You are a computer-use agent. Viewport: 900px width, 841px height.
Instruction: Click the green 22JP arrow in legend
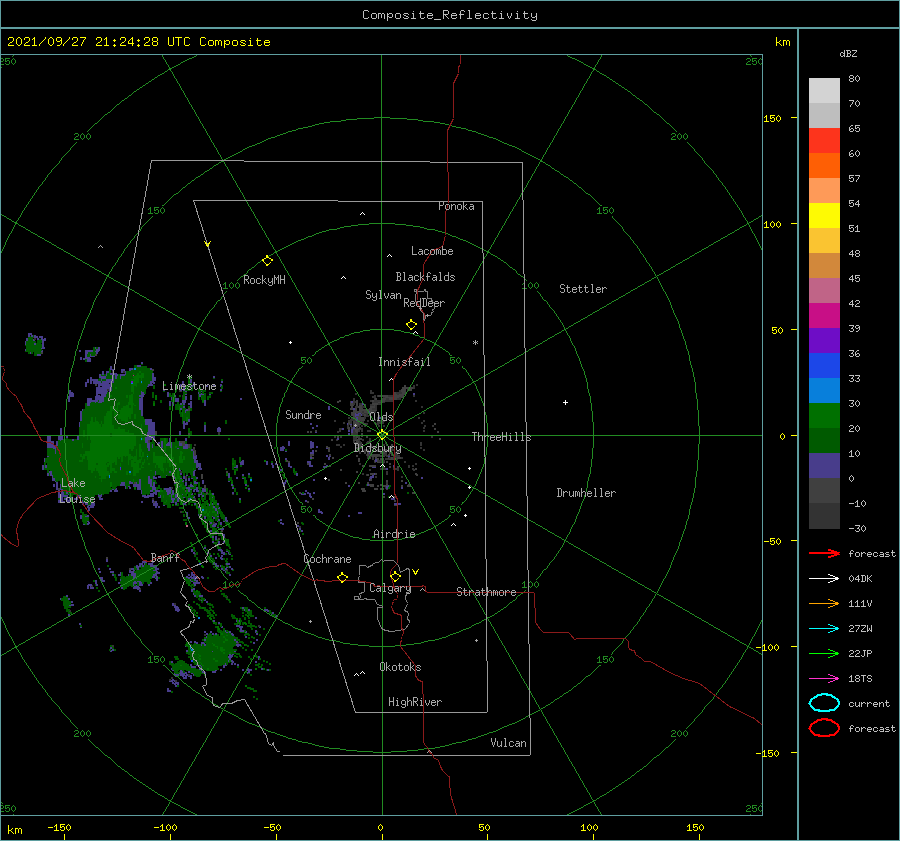click(x=824, y=653)
